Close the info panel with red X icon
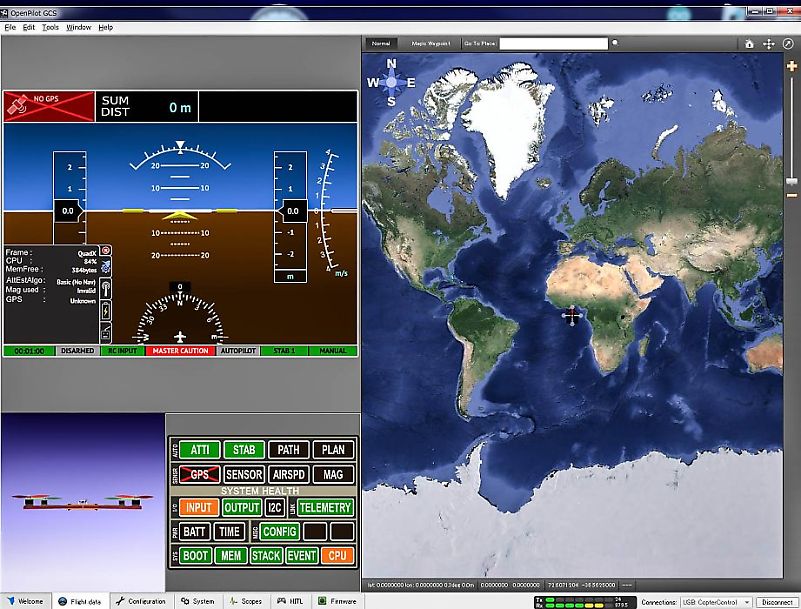Viewport: 801px width, 609px height. [106, 250]
